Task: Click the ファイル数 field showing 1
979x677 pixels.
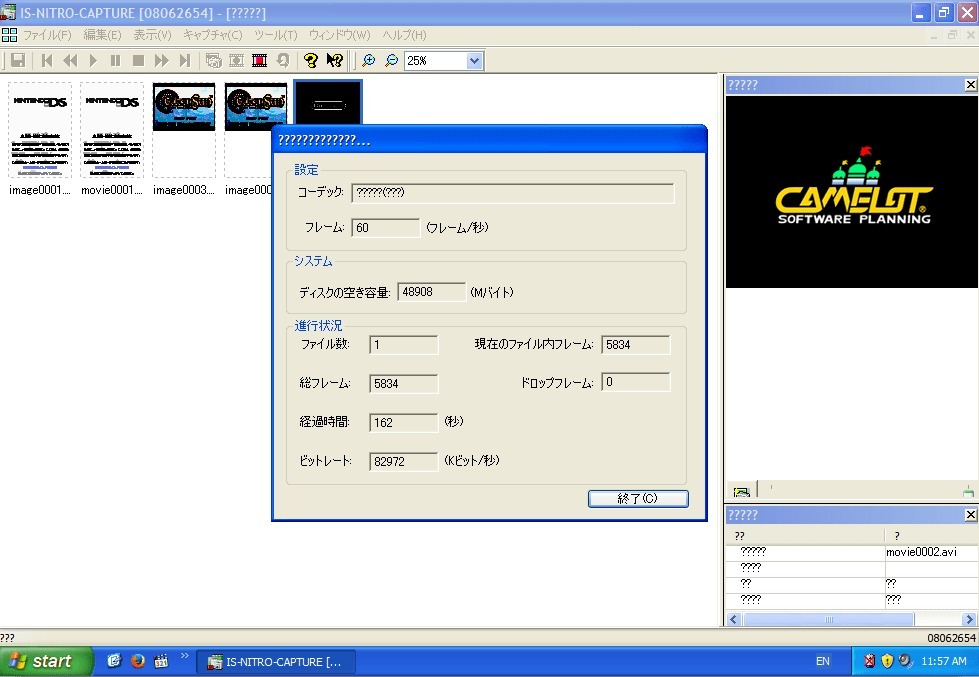Action: [404, 345]
